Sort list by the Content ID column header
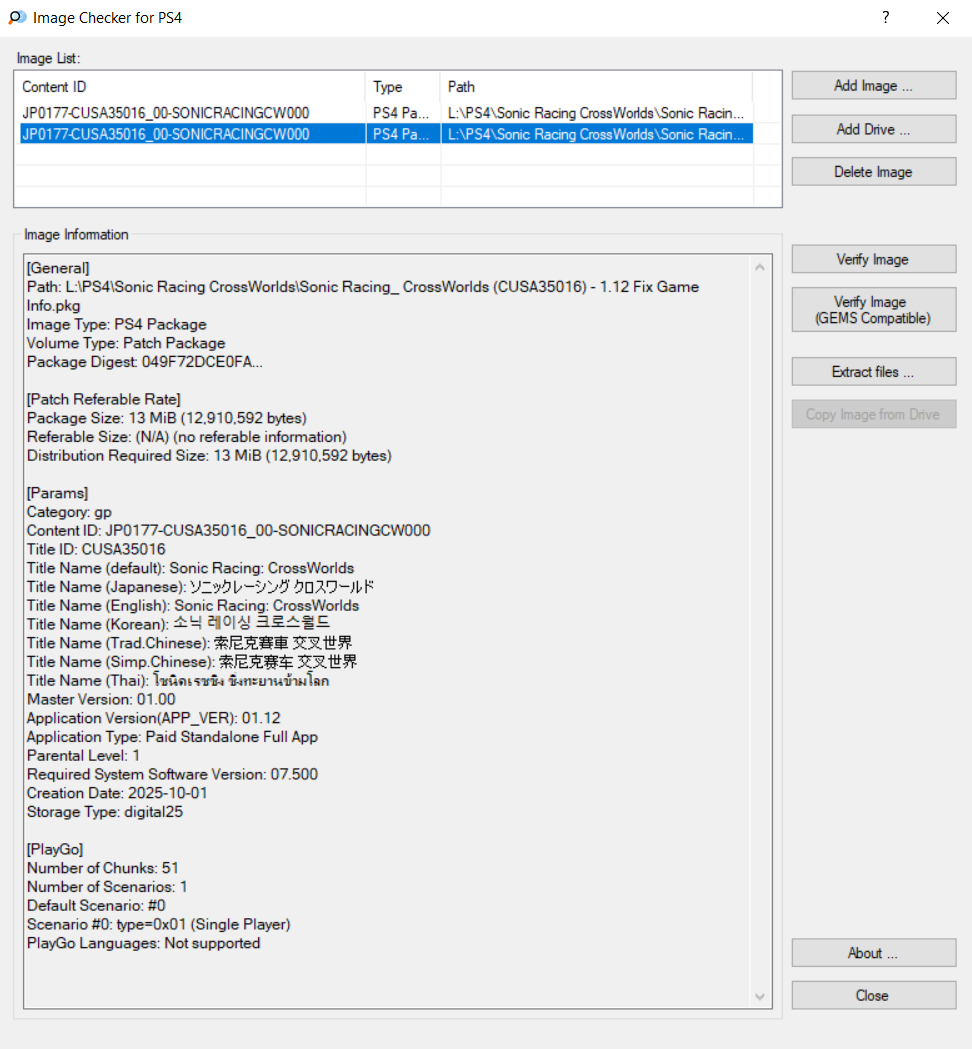Viewport: 972px width, 1049px height. [190, 87]
